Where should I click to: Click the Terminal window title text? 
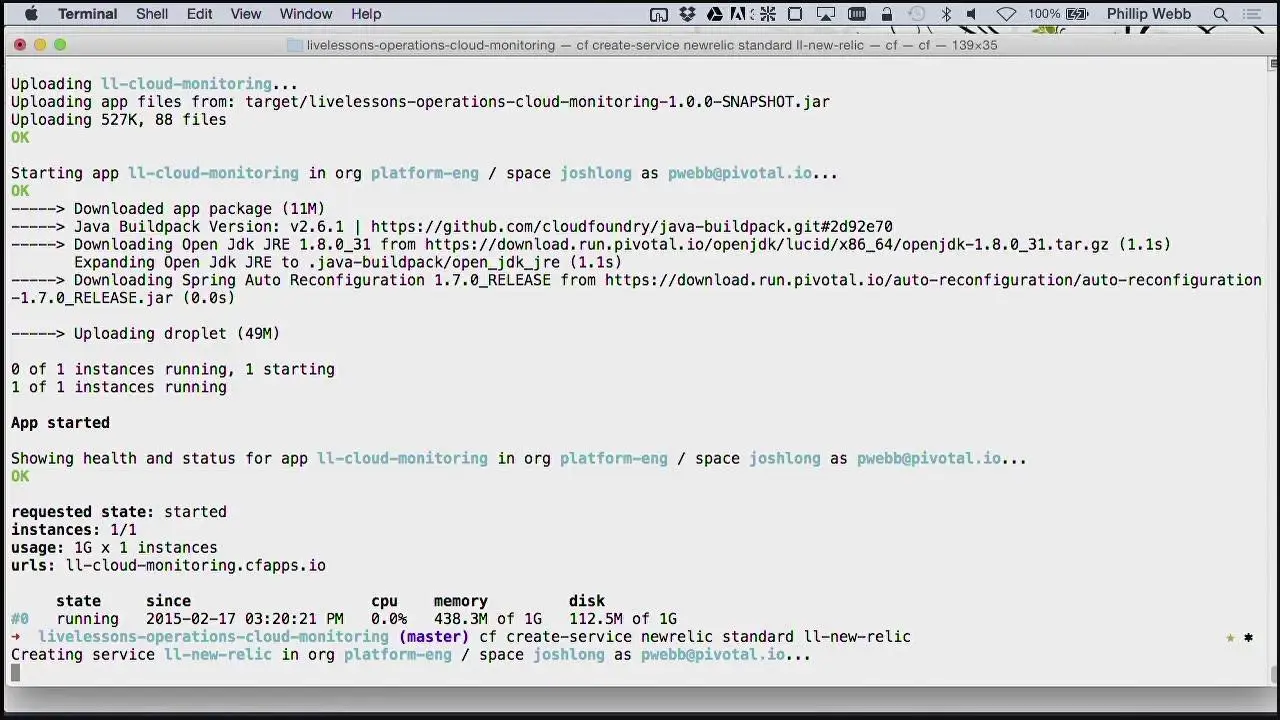652,45
